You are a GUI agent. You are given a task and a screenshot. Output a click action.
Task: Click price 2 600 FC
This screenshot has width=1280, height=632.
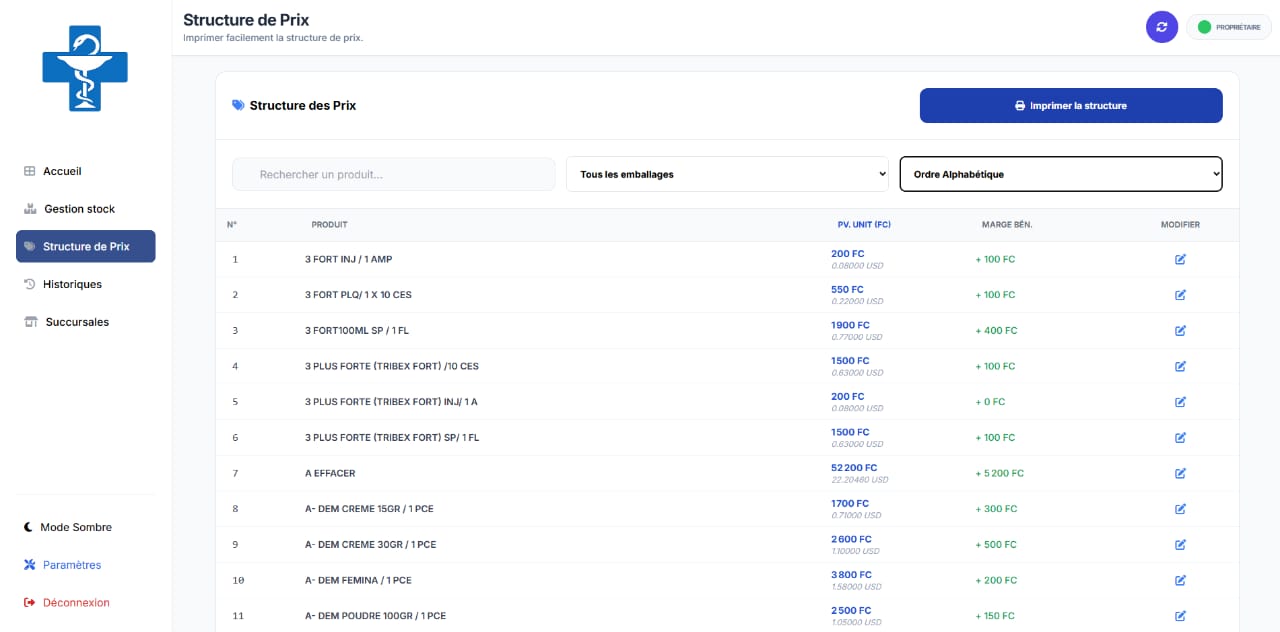pos(851,539)
